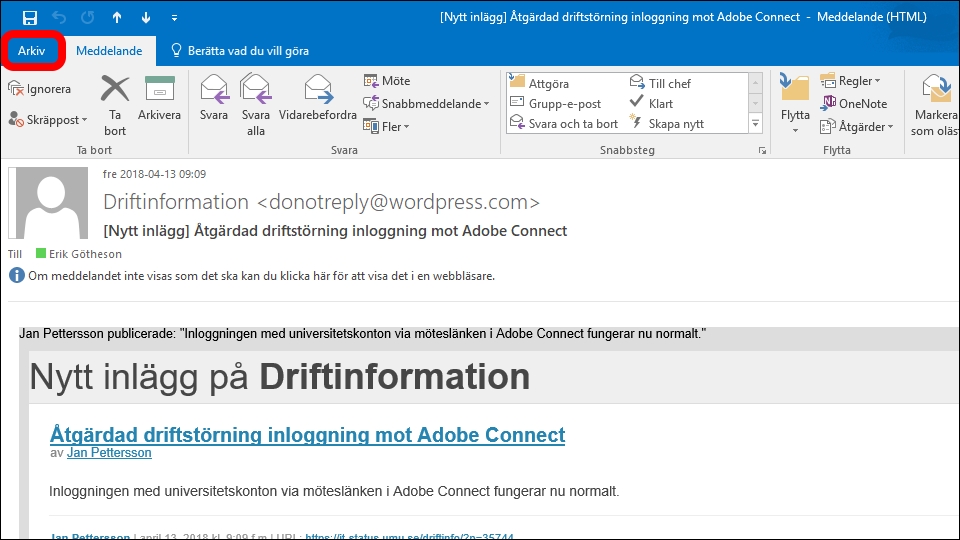Click the Ignorera button
960x540 pixels.
[x=40, y=89]
